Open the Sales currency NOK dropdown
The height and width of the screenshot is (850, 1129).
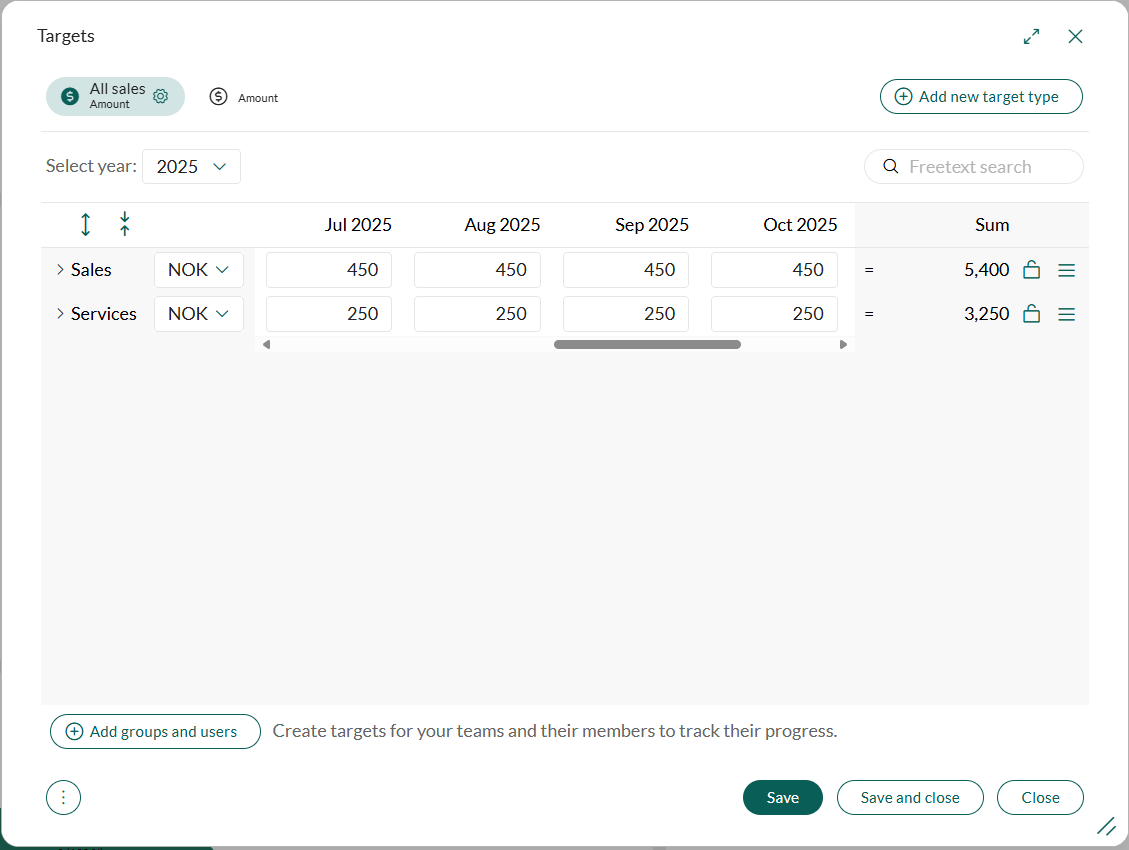click(x=198, y=270)
